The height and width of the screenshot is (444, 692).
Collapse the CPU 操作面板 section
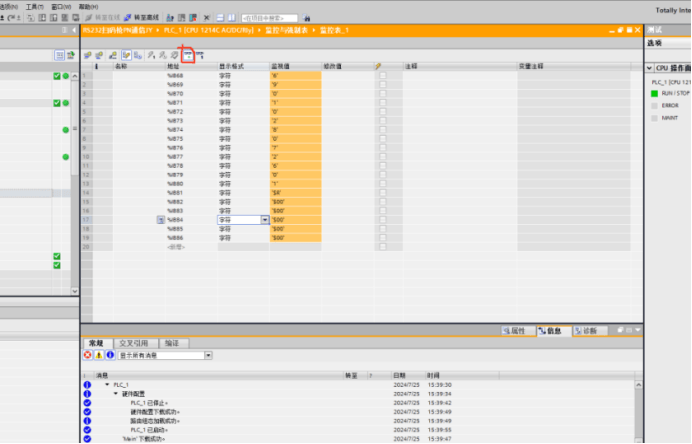pos(650,68)
